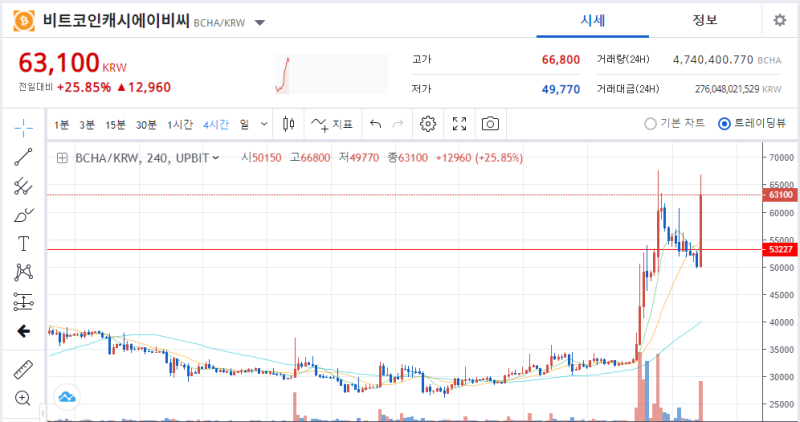Image resolution: width=800 pixels, height=422 pixels.
Task: Click the 53227 horizontal line price label
Action: (780, 250)
